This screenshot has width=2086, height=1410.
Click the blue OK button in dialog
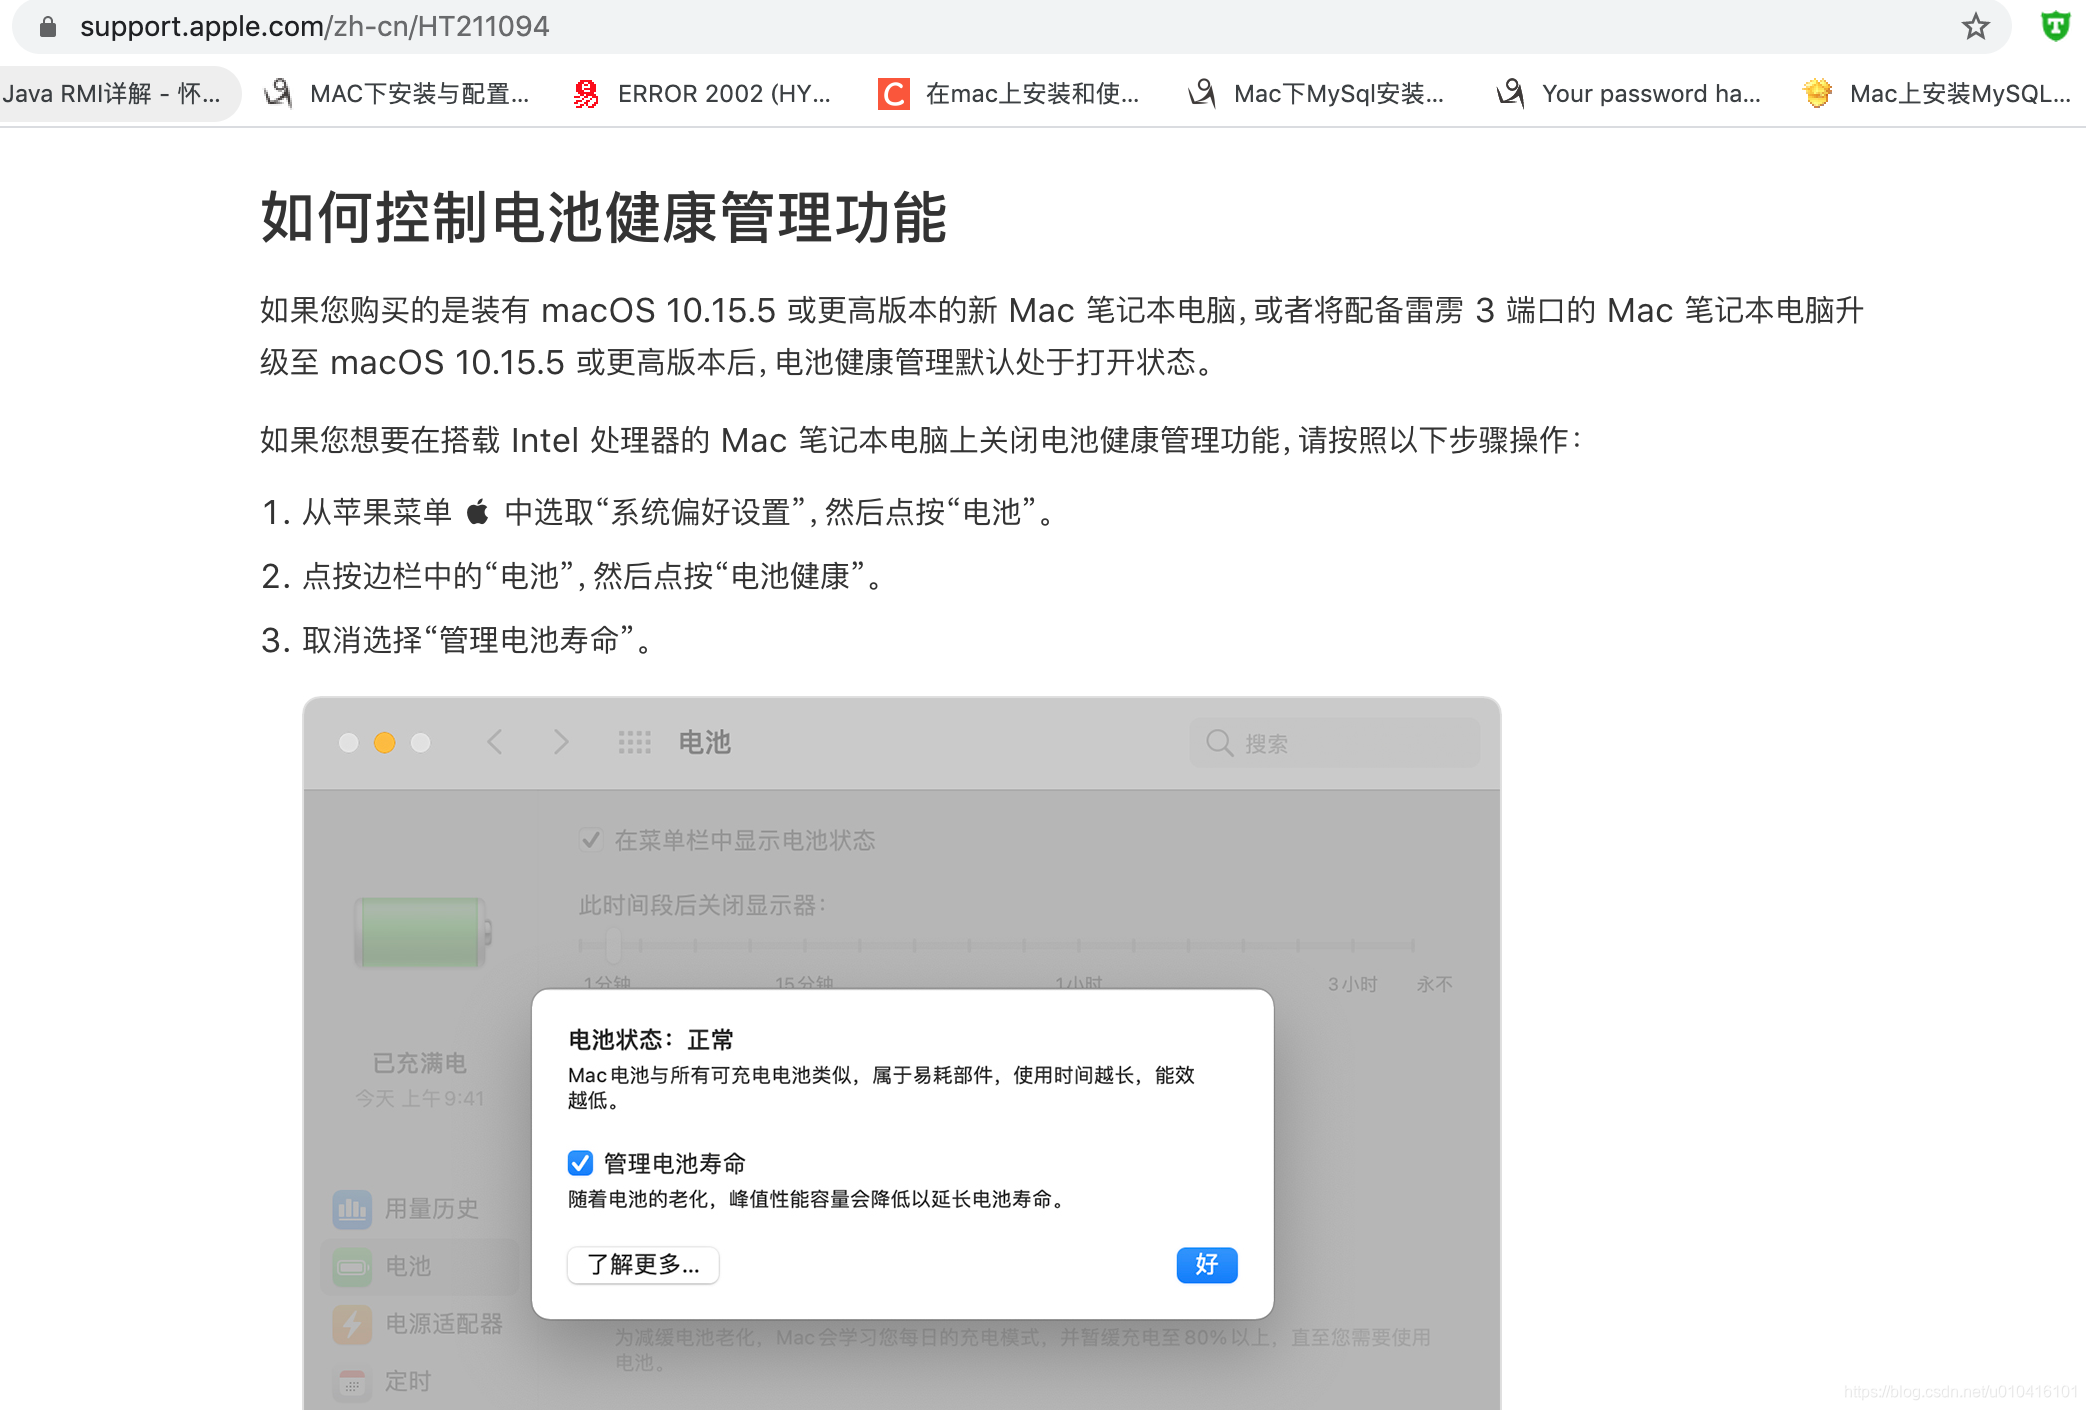tap(1206, 1265)
